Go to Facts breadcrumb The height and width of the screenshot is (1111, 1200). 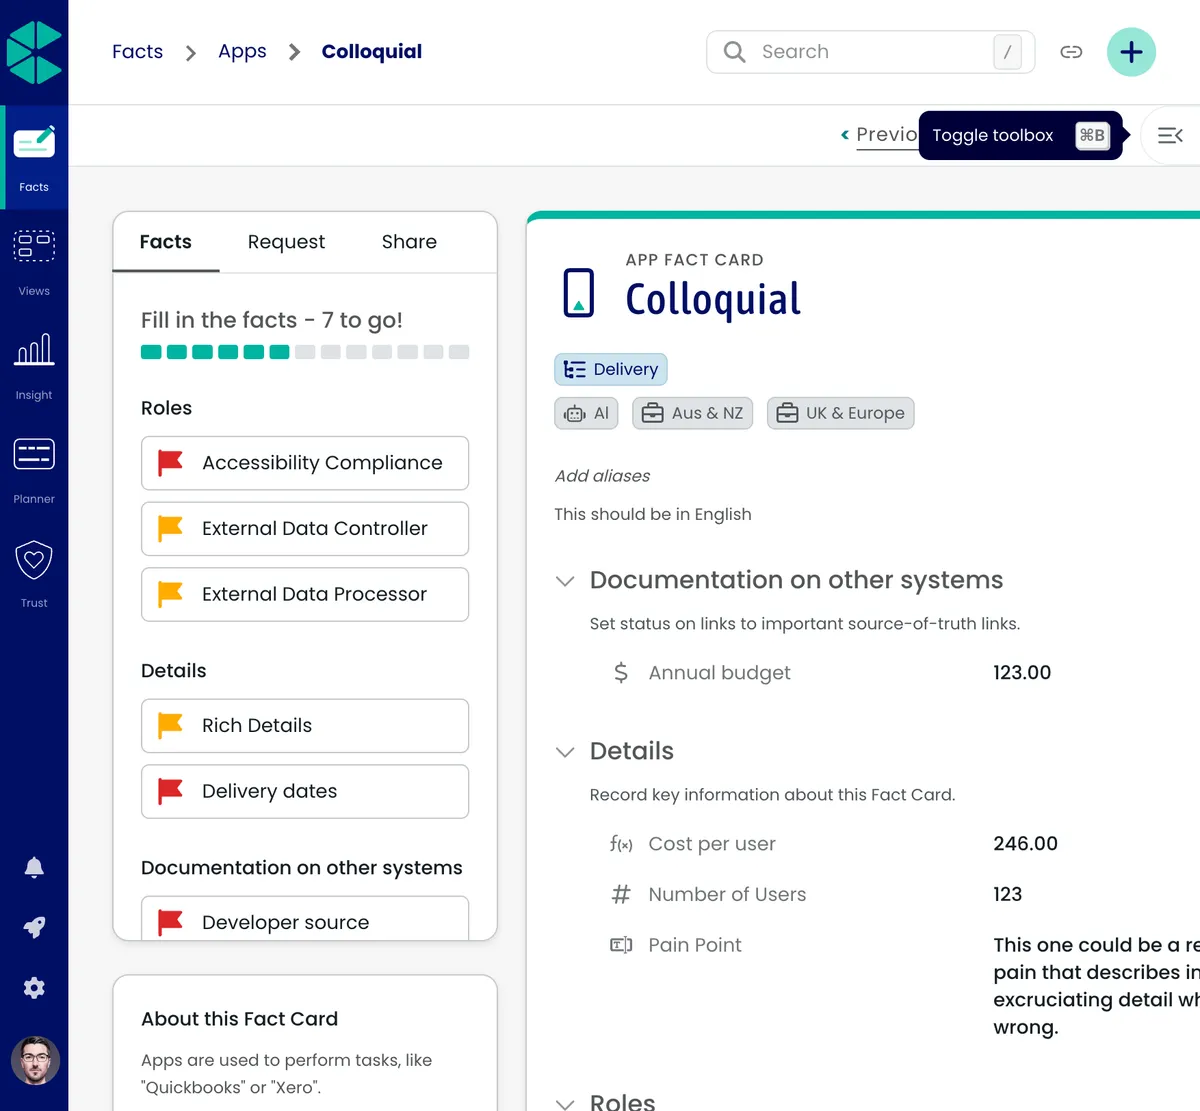[138, 52]
